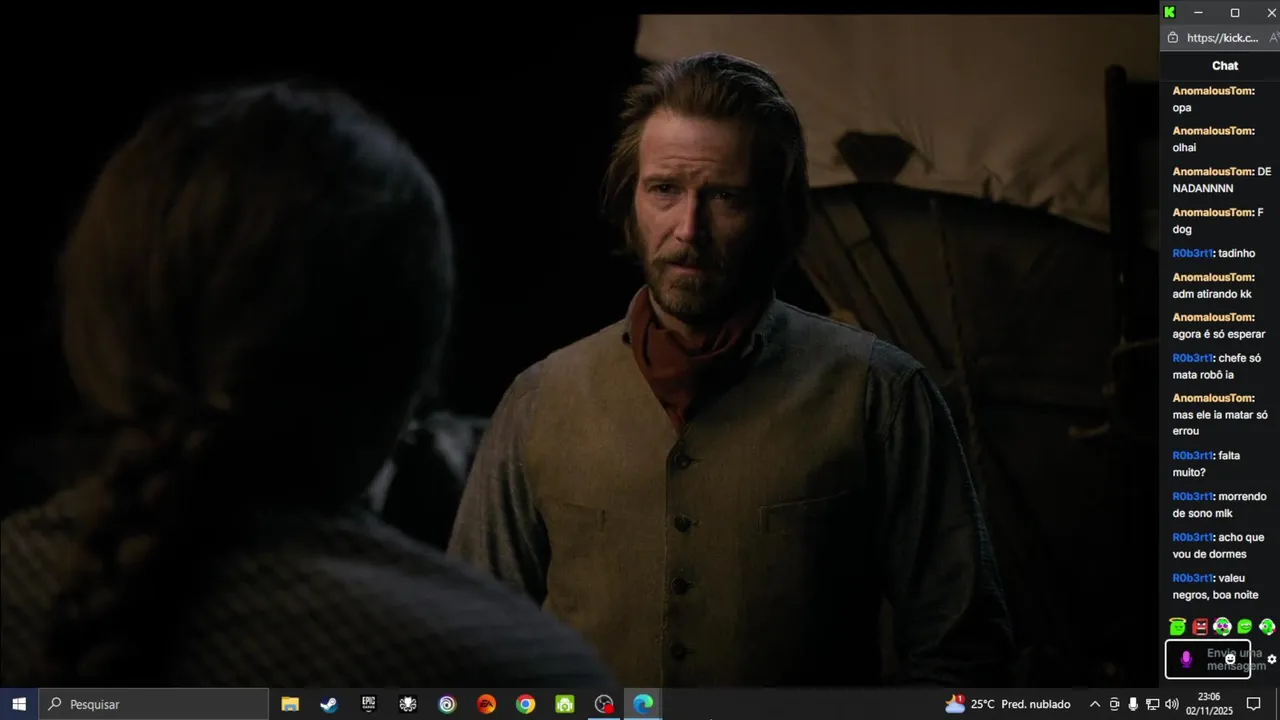Viewport: 1280px width, 720px height.
Task: Select the kick.com address bar URL
Action: pyautogui.click(x=1222, y=38)
